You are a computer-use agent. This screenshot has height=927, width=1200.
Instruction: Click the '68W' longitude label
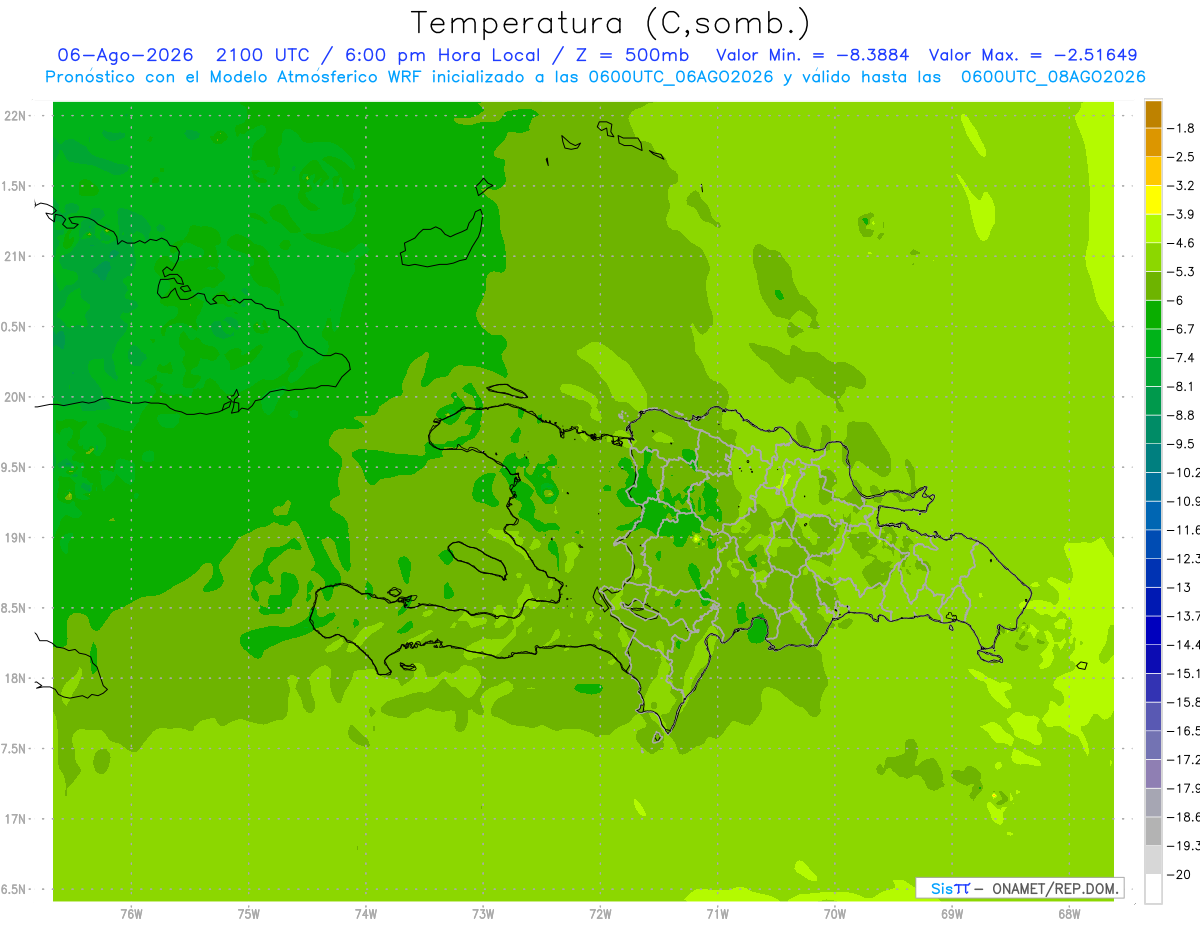1069,914
